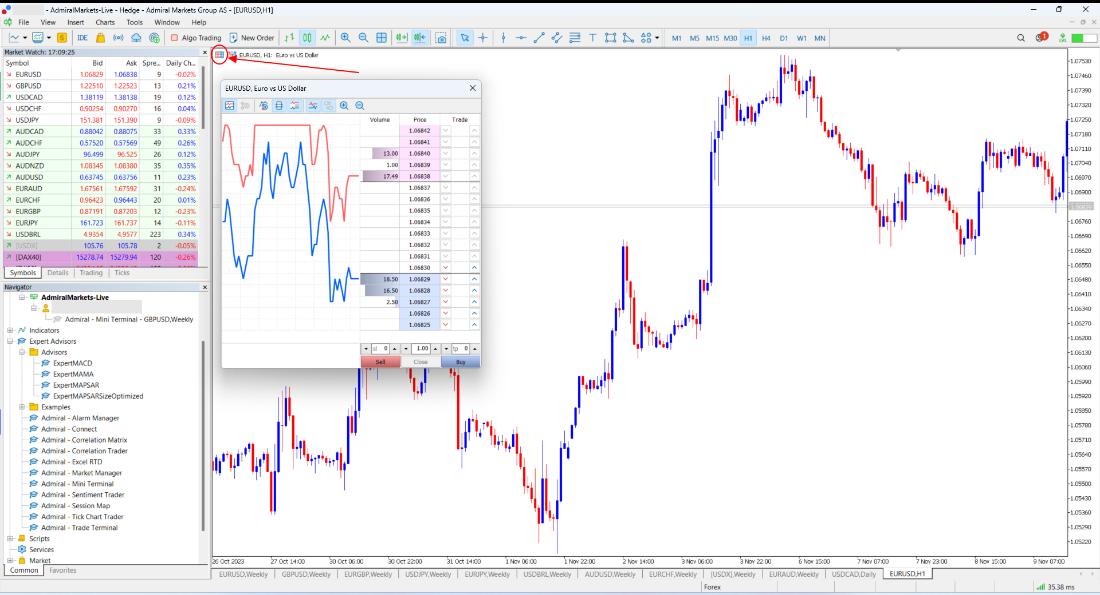
Task: Expand the Indicators tree node
Action: [10, 330]
